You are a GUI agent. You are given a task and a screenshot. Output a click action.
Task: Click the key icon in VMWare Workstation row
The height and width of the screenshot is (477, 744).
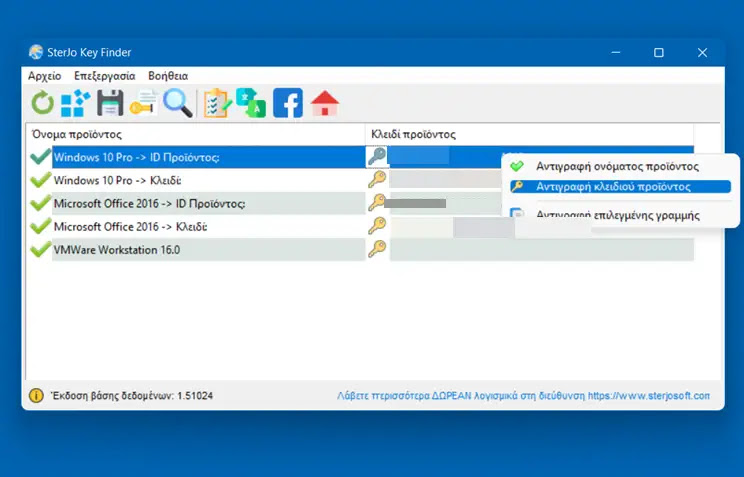pos(377,249)
